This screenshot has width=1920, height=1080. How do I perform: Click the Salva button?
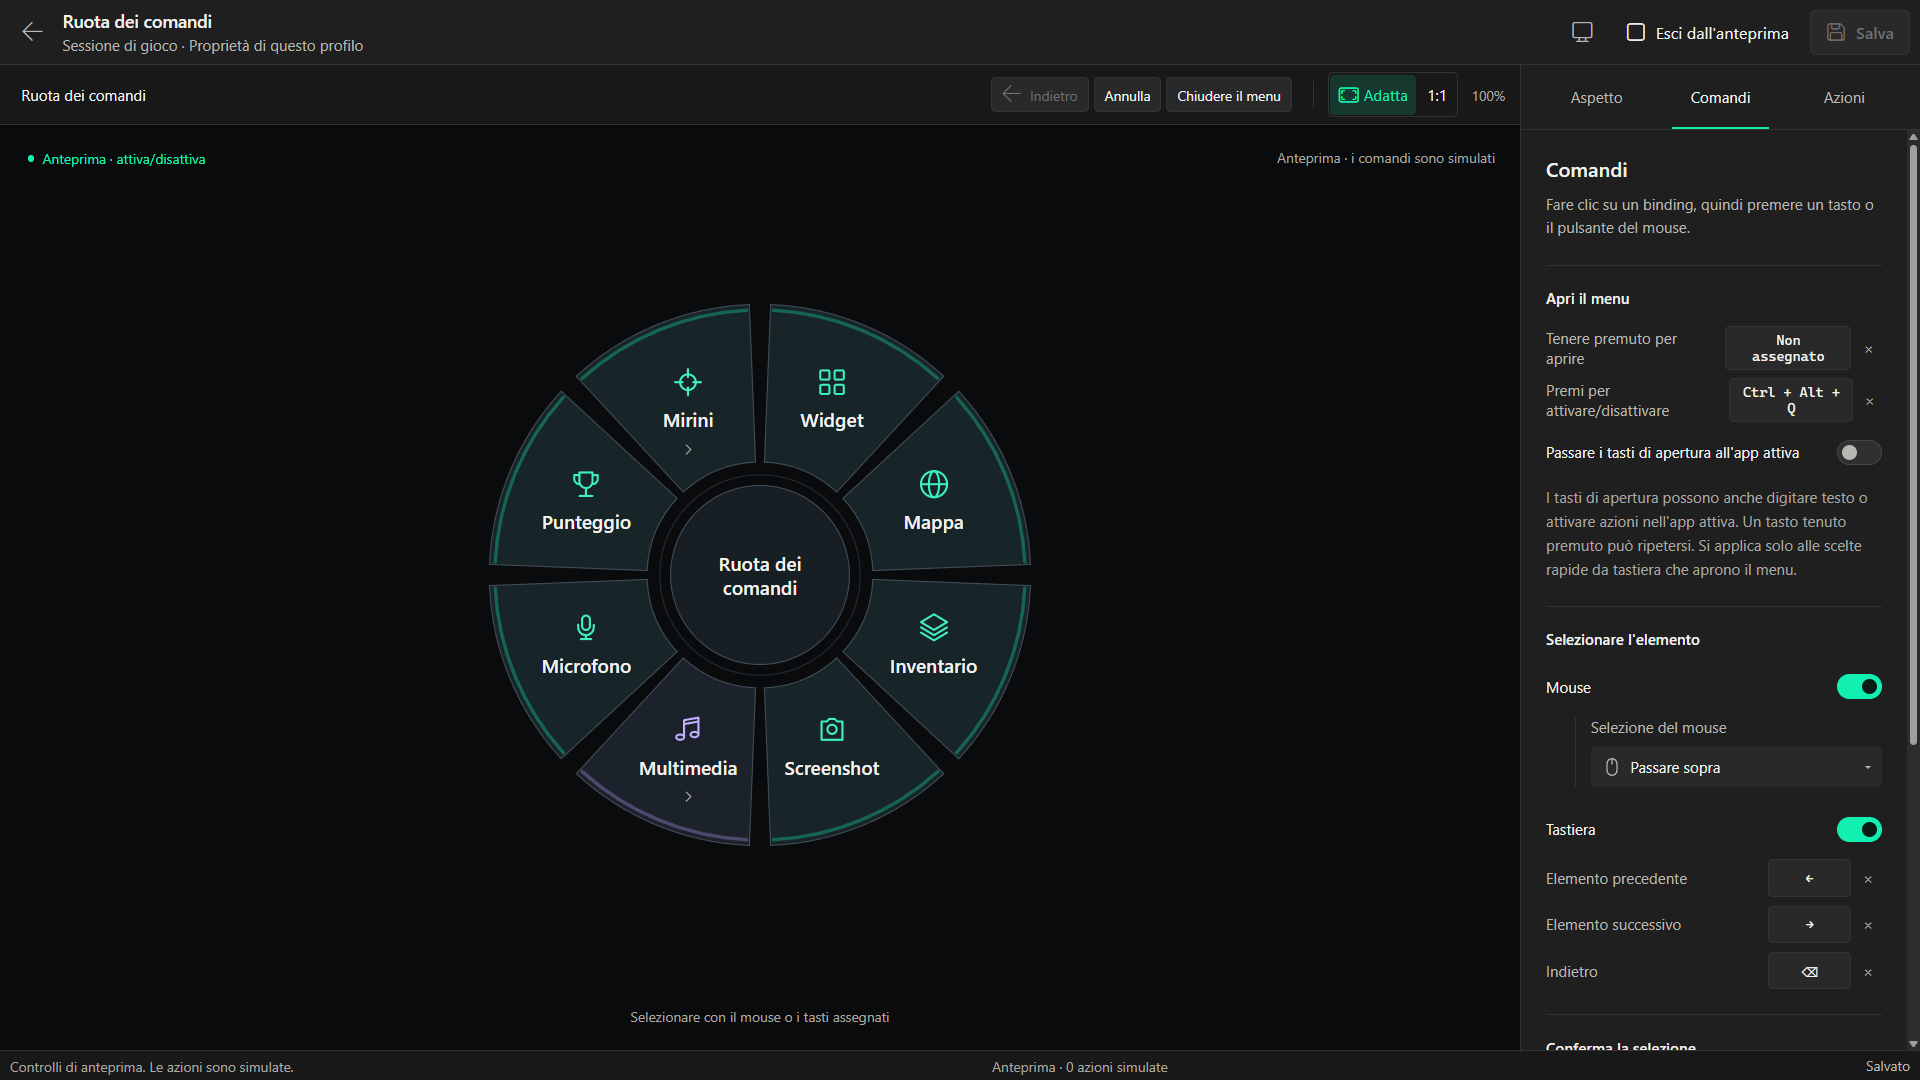(x=1859, y=33)
